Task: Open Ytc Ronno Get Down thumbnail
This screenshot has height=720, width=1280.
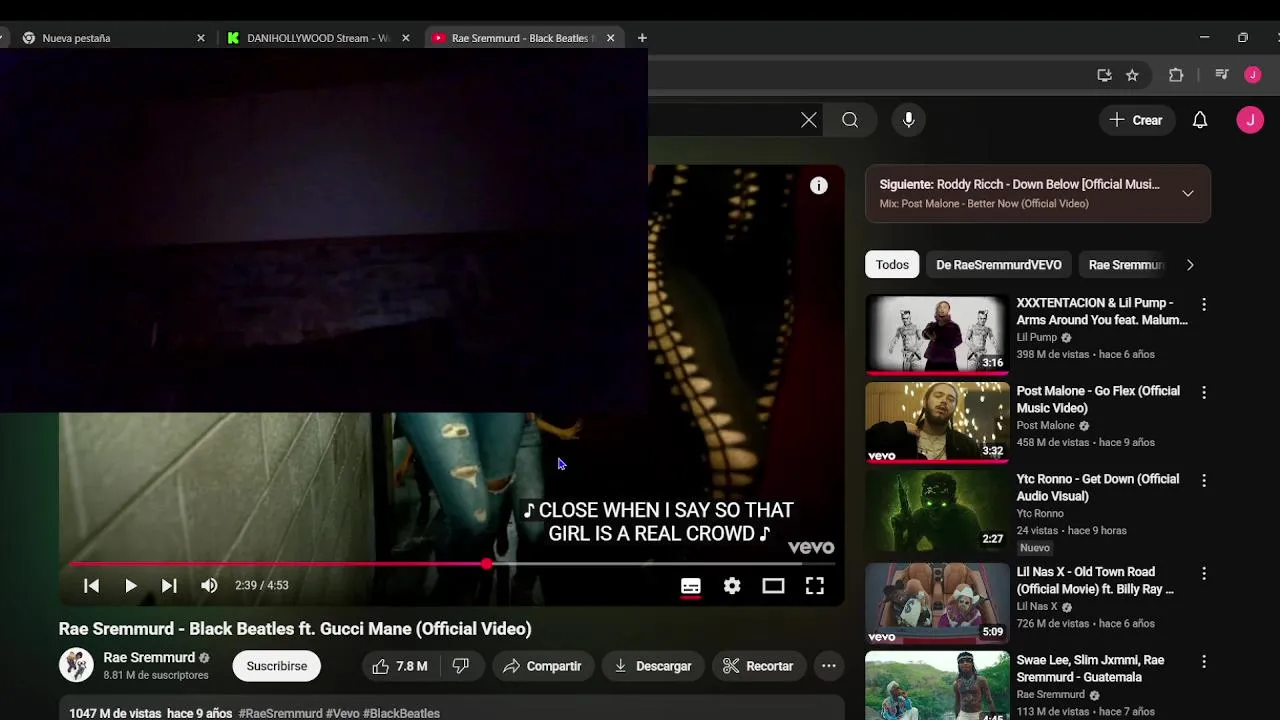Action: [x=937, y=510]
